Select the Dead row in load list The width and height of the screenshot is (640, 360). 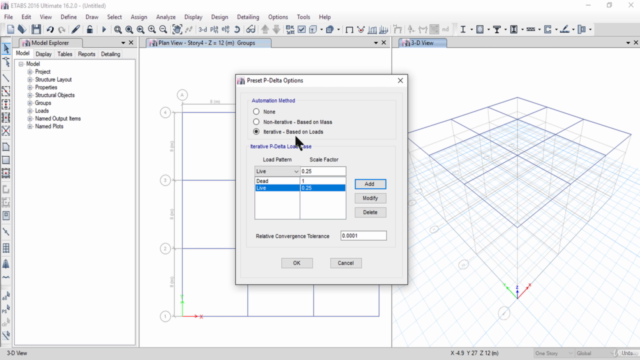[x=300, y=181]
